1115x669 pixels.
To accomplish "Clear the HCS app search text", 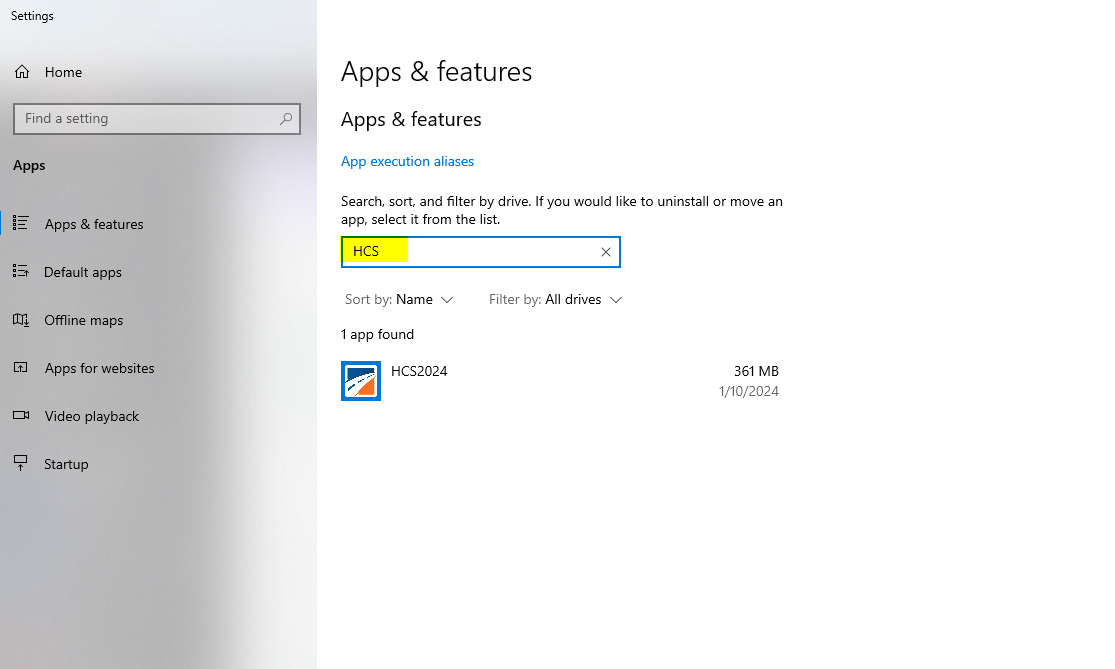I will (605, 252).
